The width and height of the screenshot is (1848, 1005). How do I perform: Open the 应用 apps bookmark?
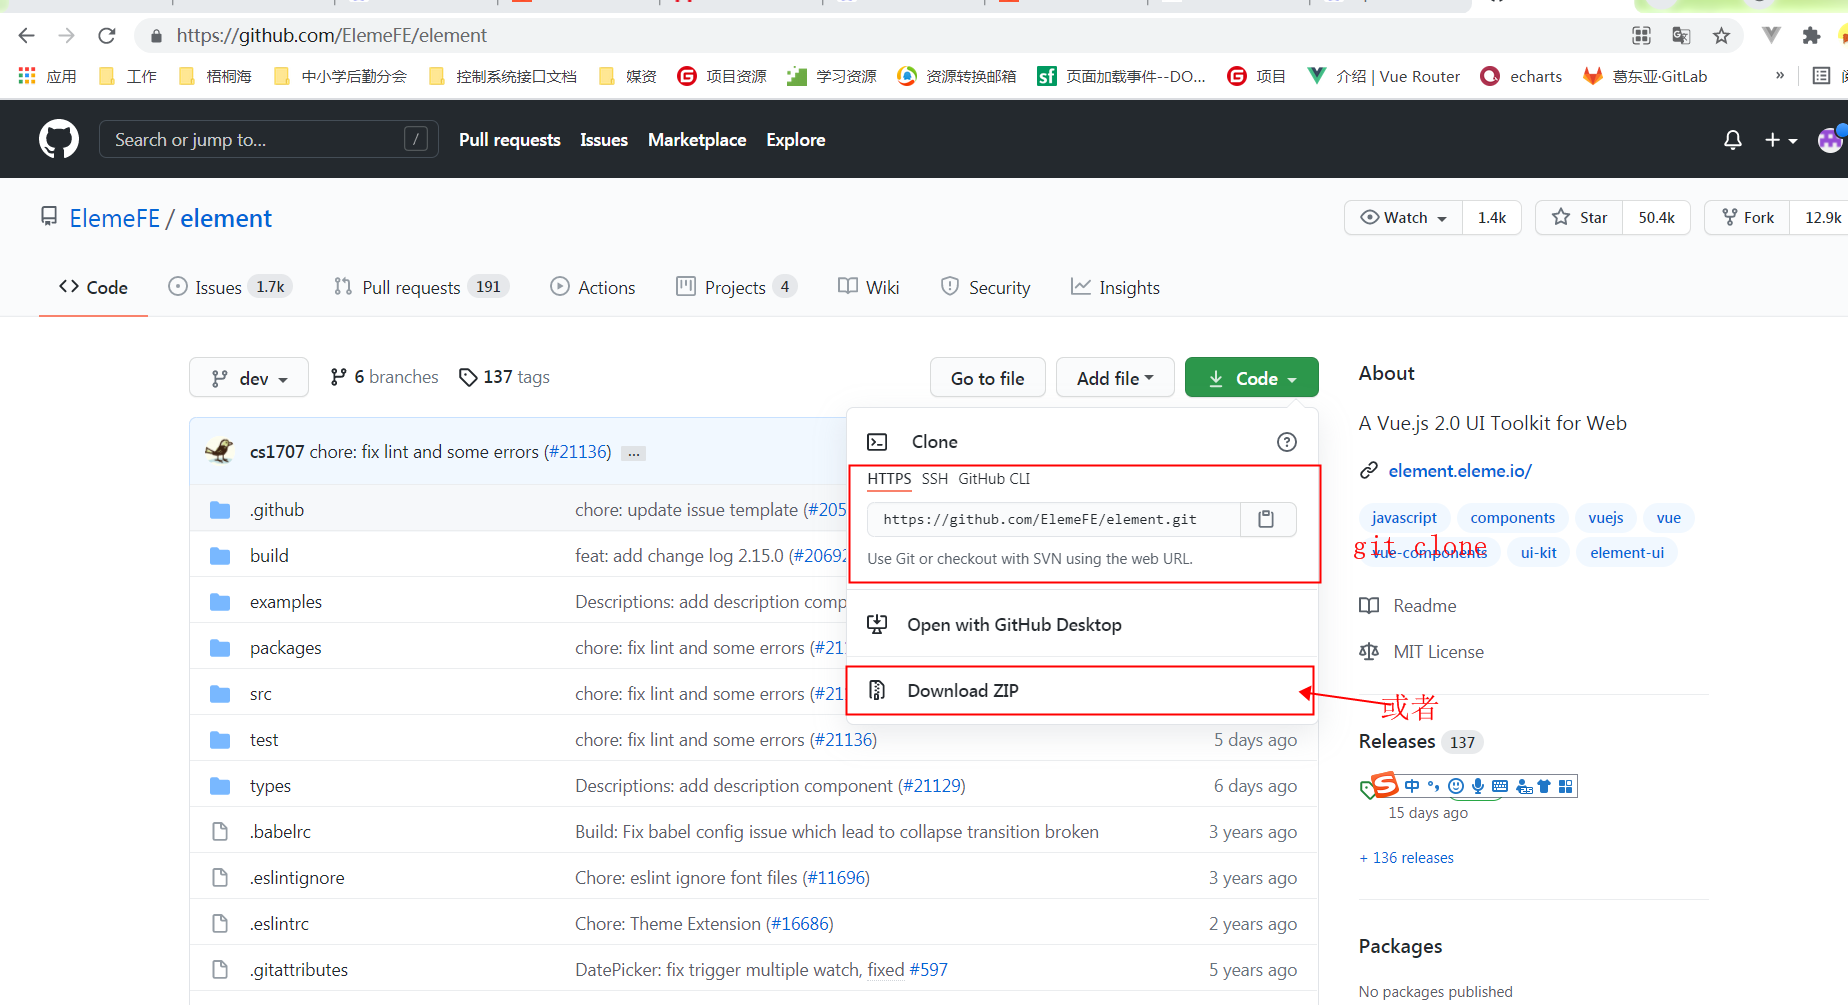click(x=47, y=76)
